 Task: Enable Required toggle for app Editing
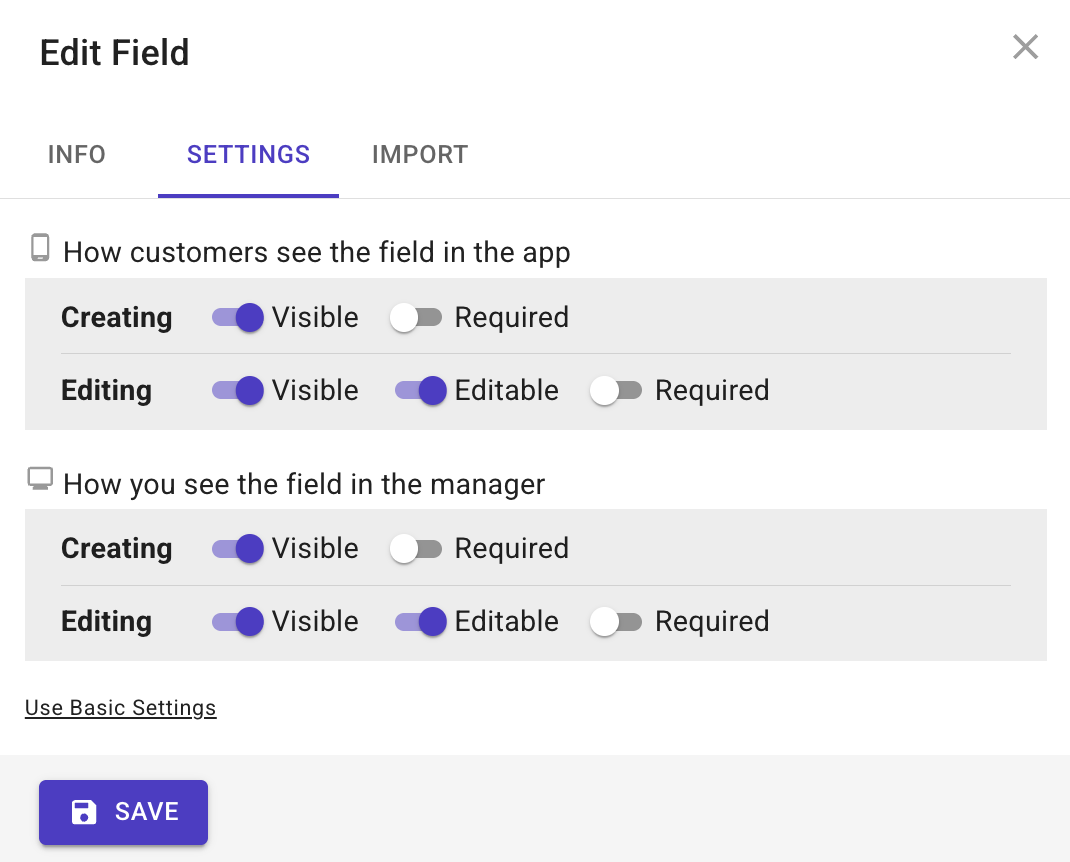pos(616,391)
